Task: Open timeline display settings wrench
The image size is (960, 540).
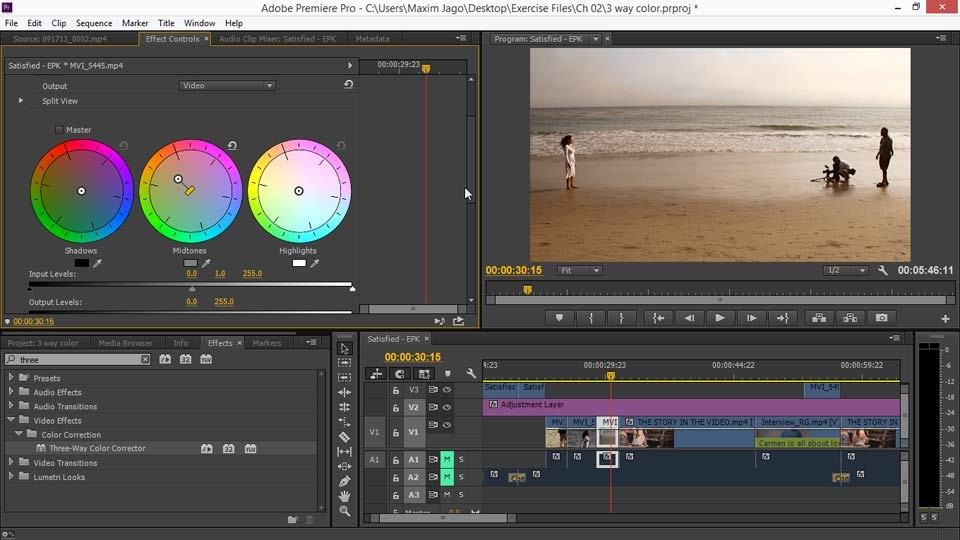Action: coord(470,373)
